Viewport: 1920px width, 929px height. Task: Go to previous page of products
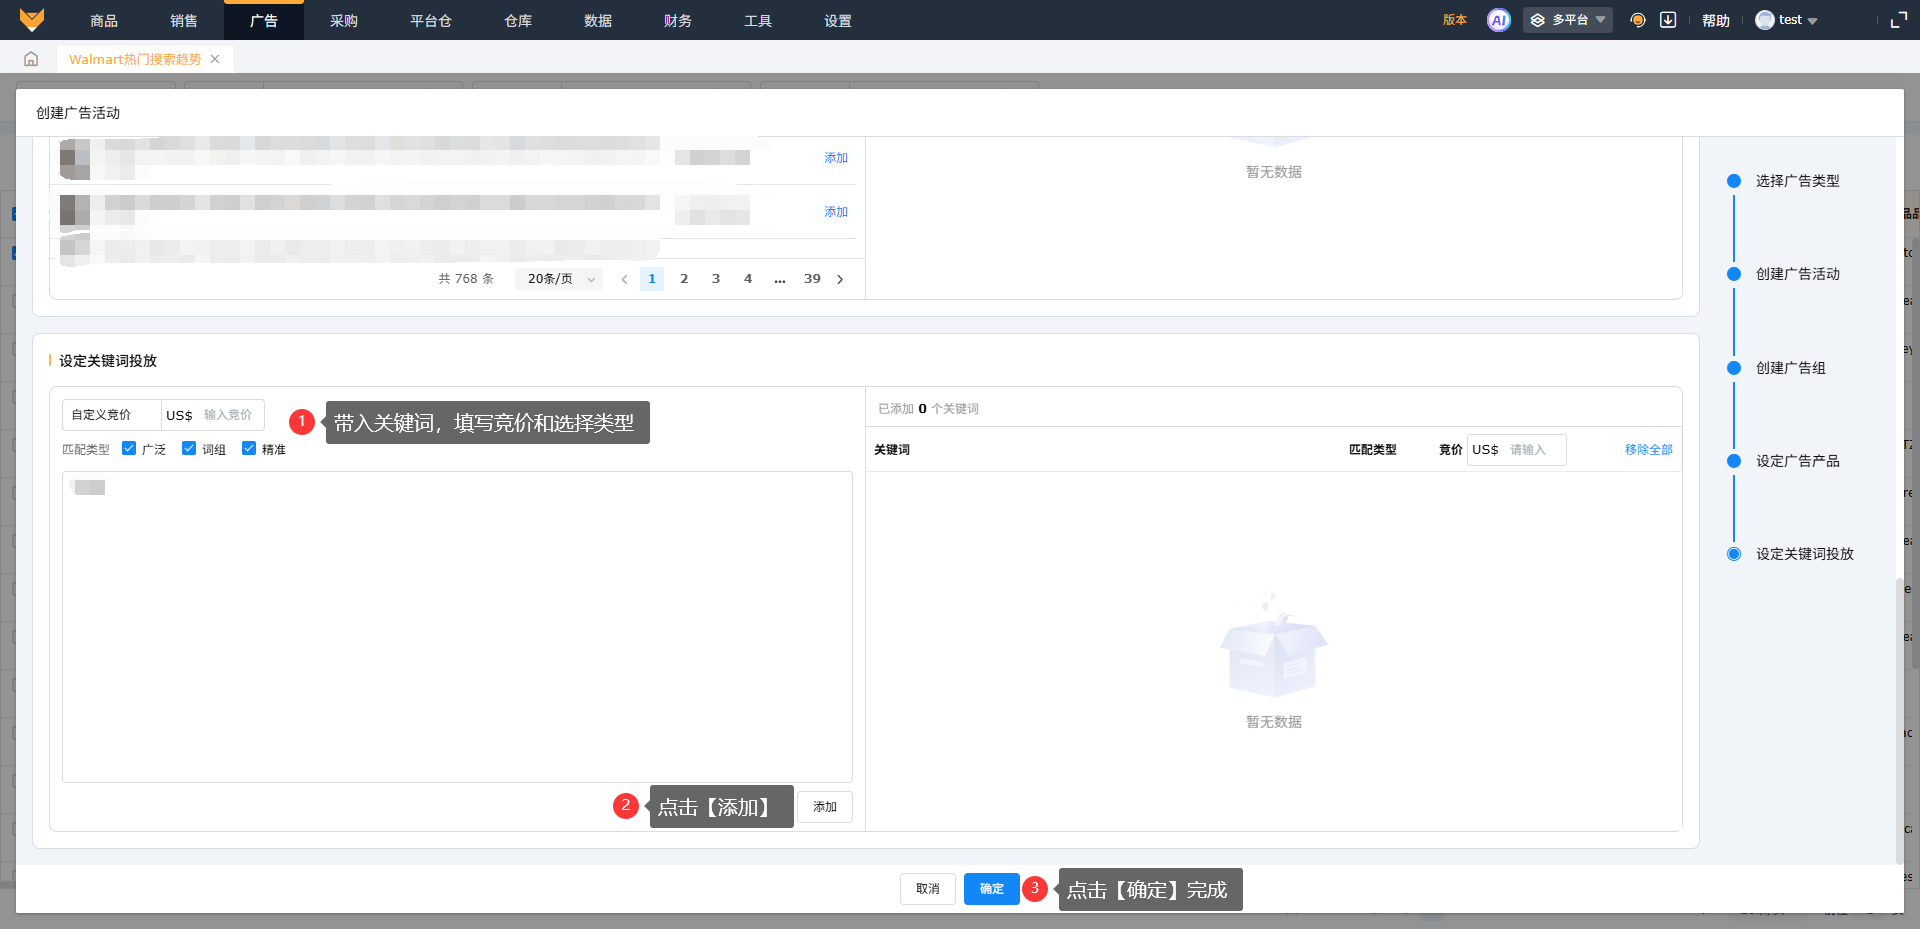[x=624, y=279]
